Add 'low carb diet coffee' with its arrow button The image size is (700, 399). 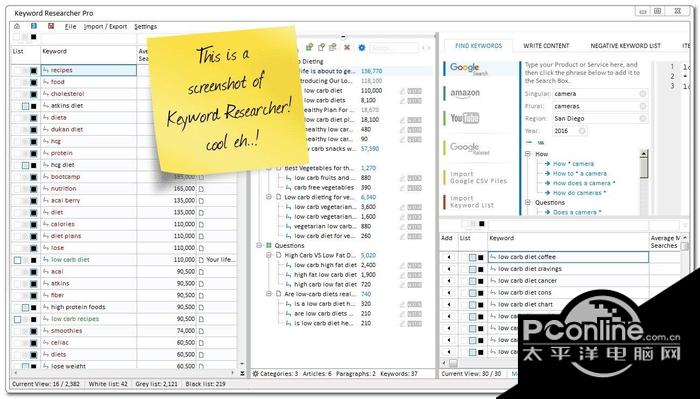(x=449, y=257)
